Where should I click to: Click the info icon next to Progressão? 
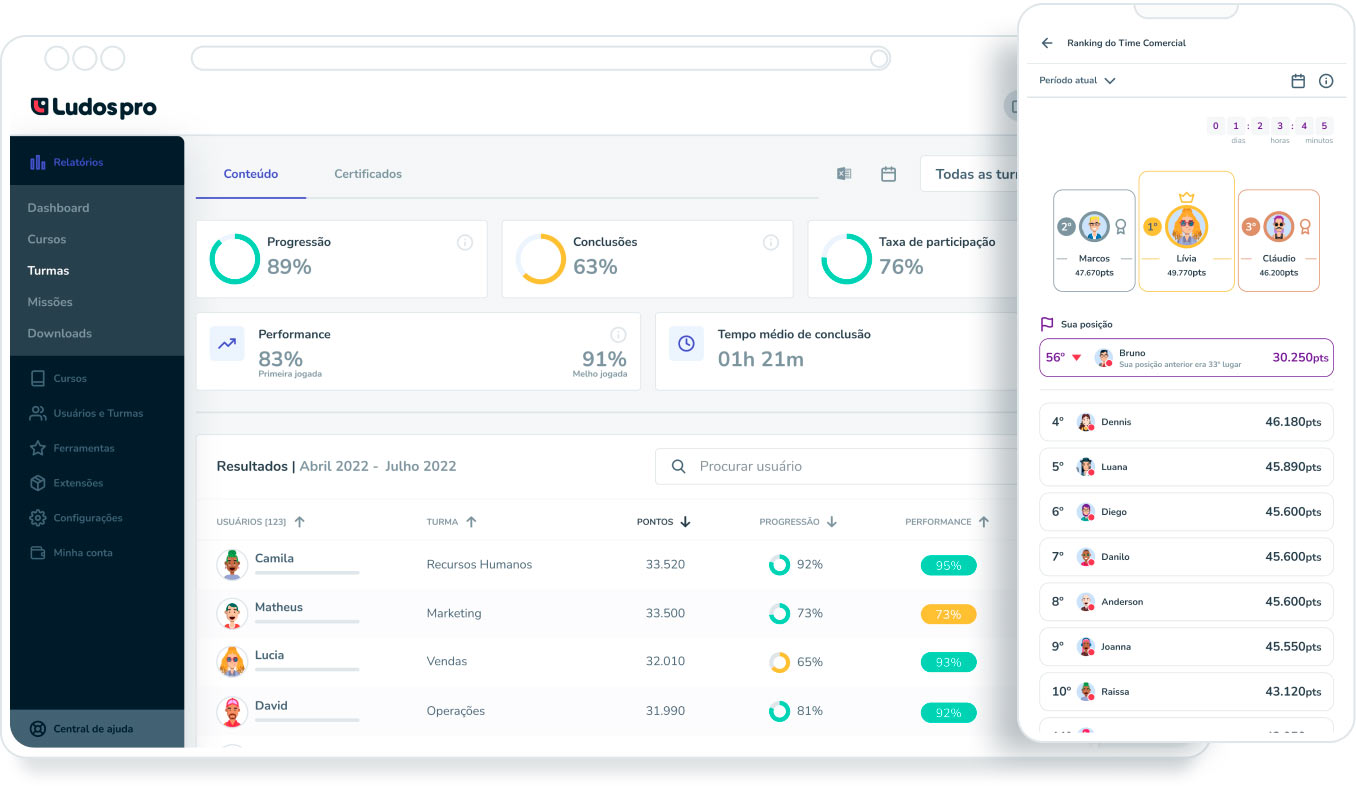(x=464, y=242)
